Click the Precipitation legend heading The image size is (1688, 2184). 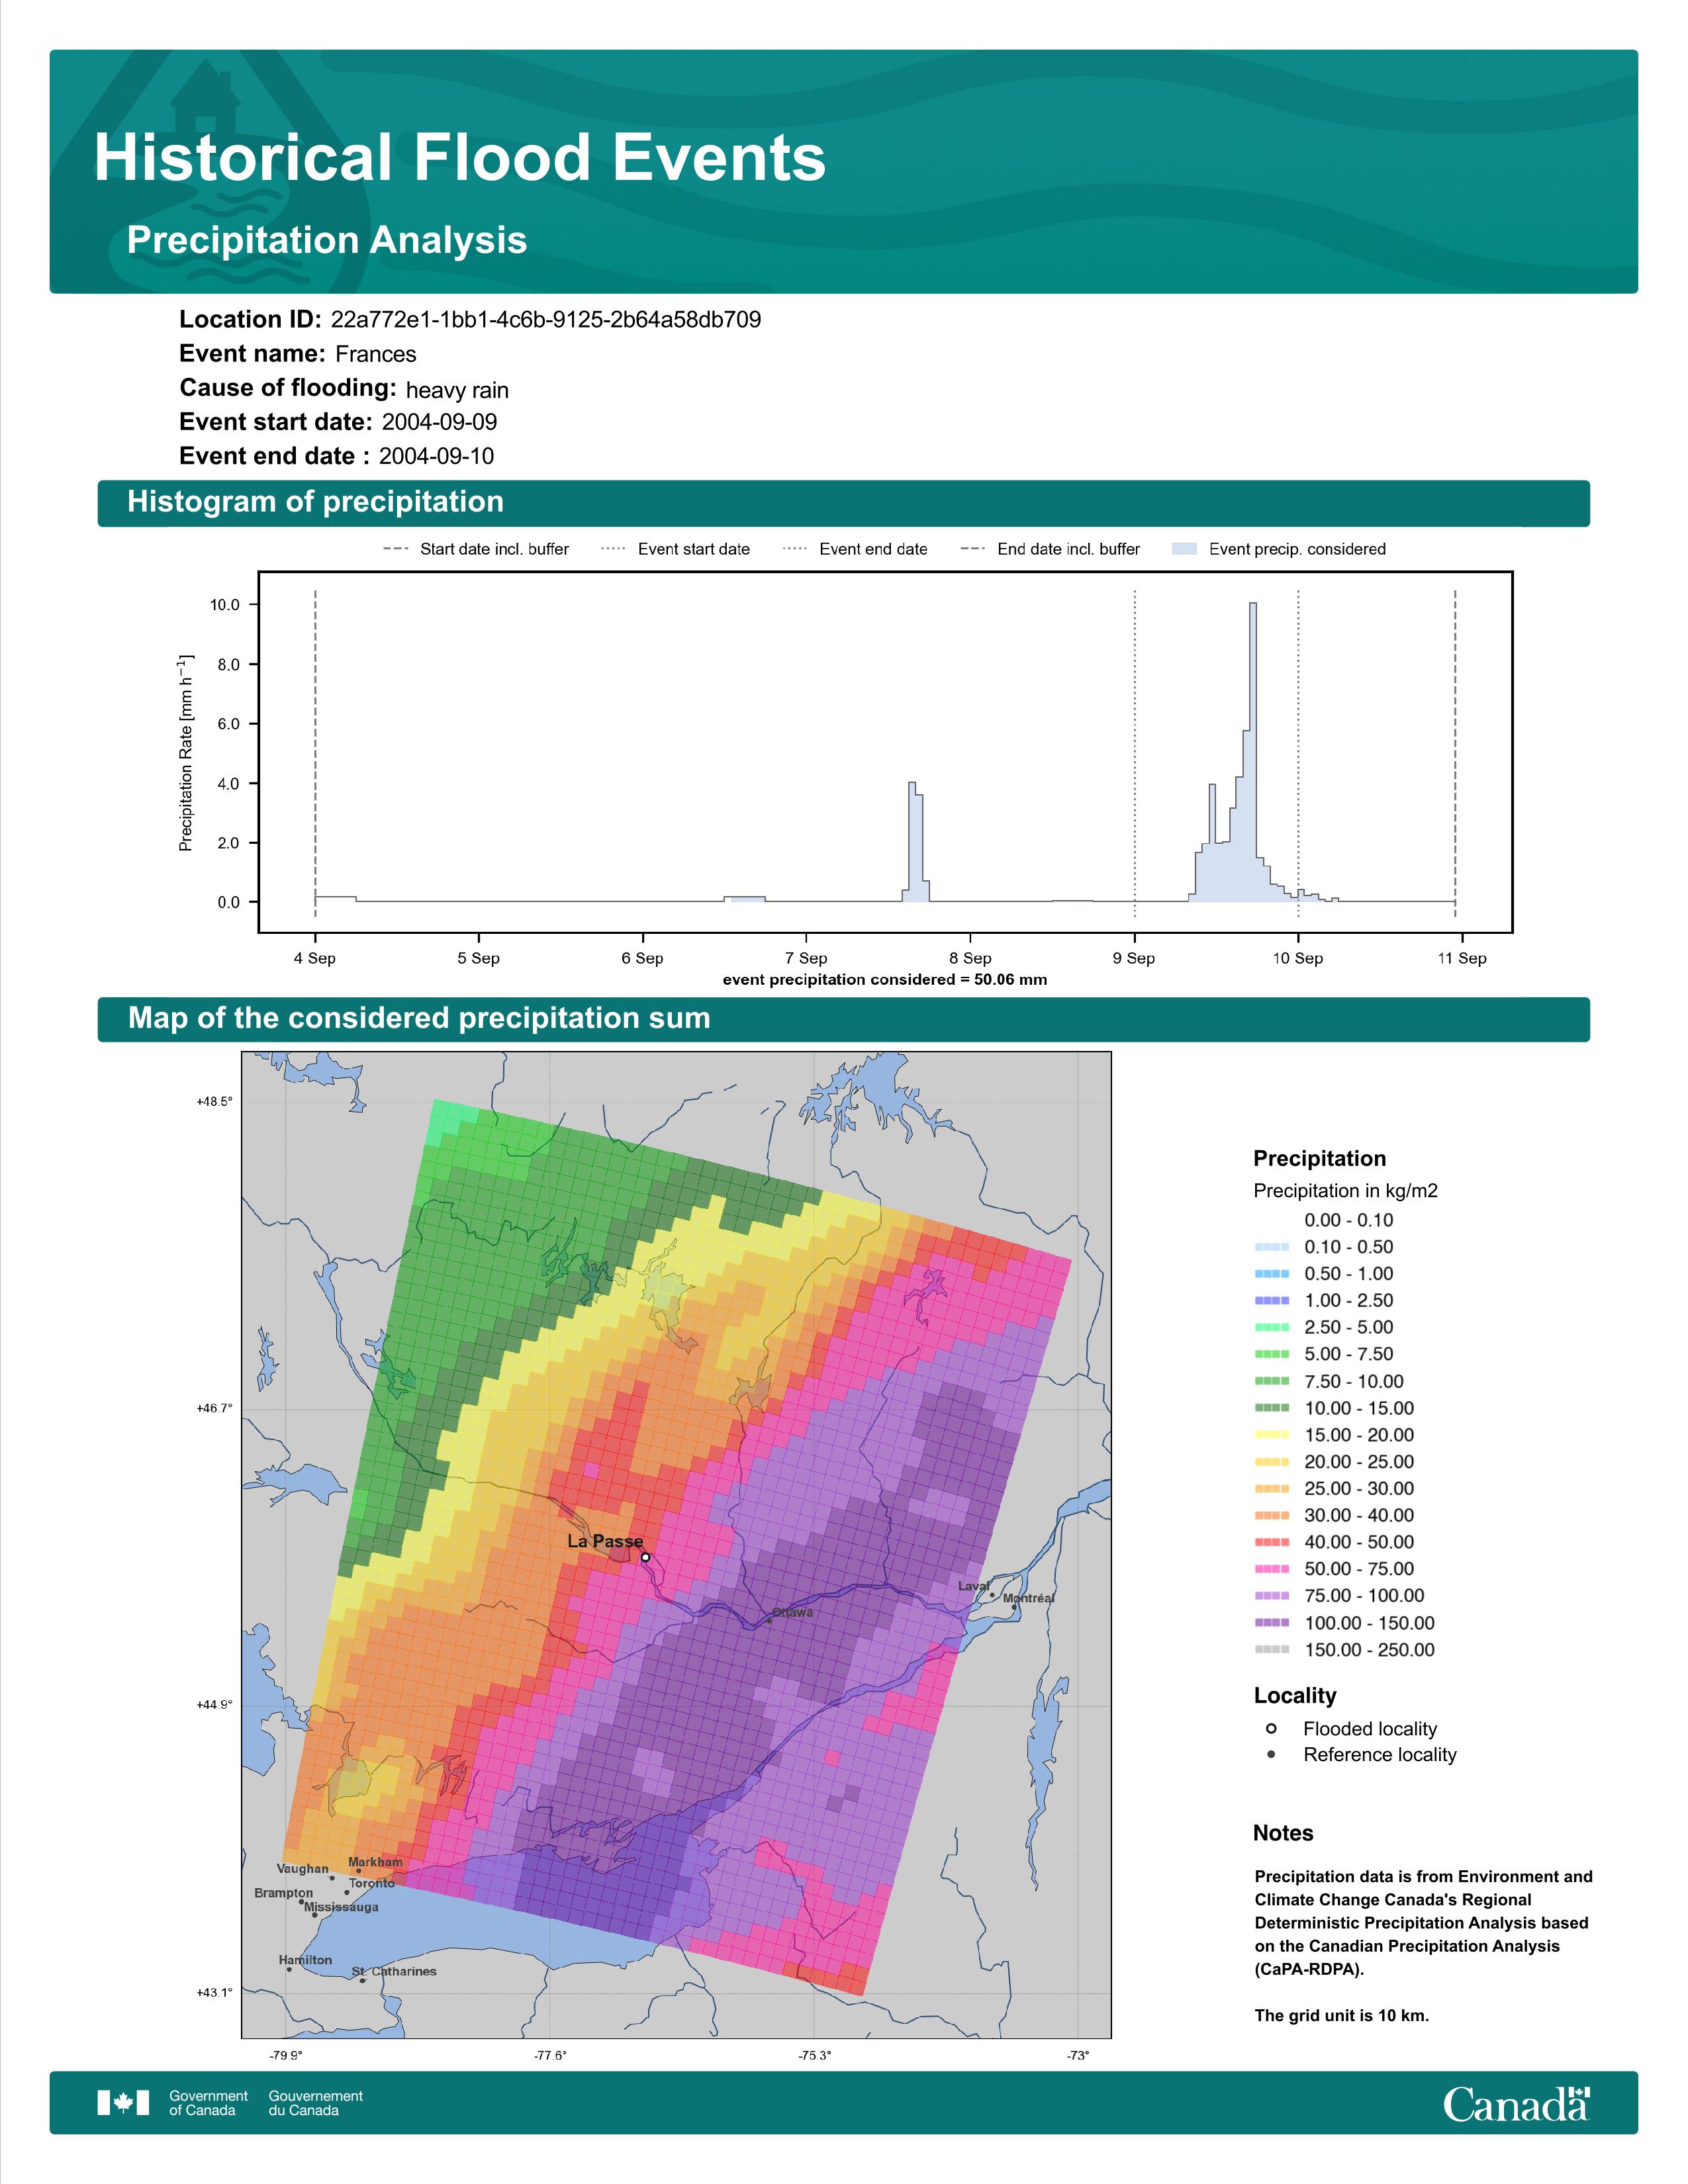[1319, 1159]
